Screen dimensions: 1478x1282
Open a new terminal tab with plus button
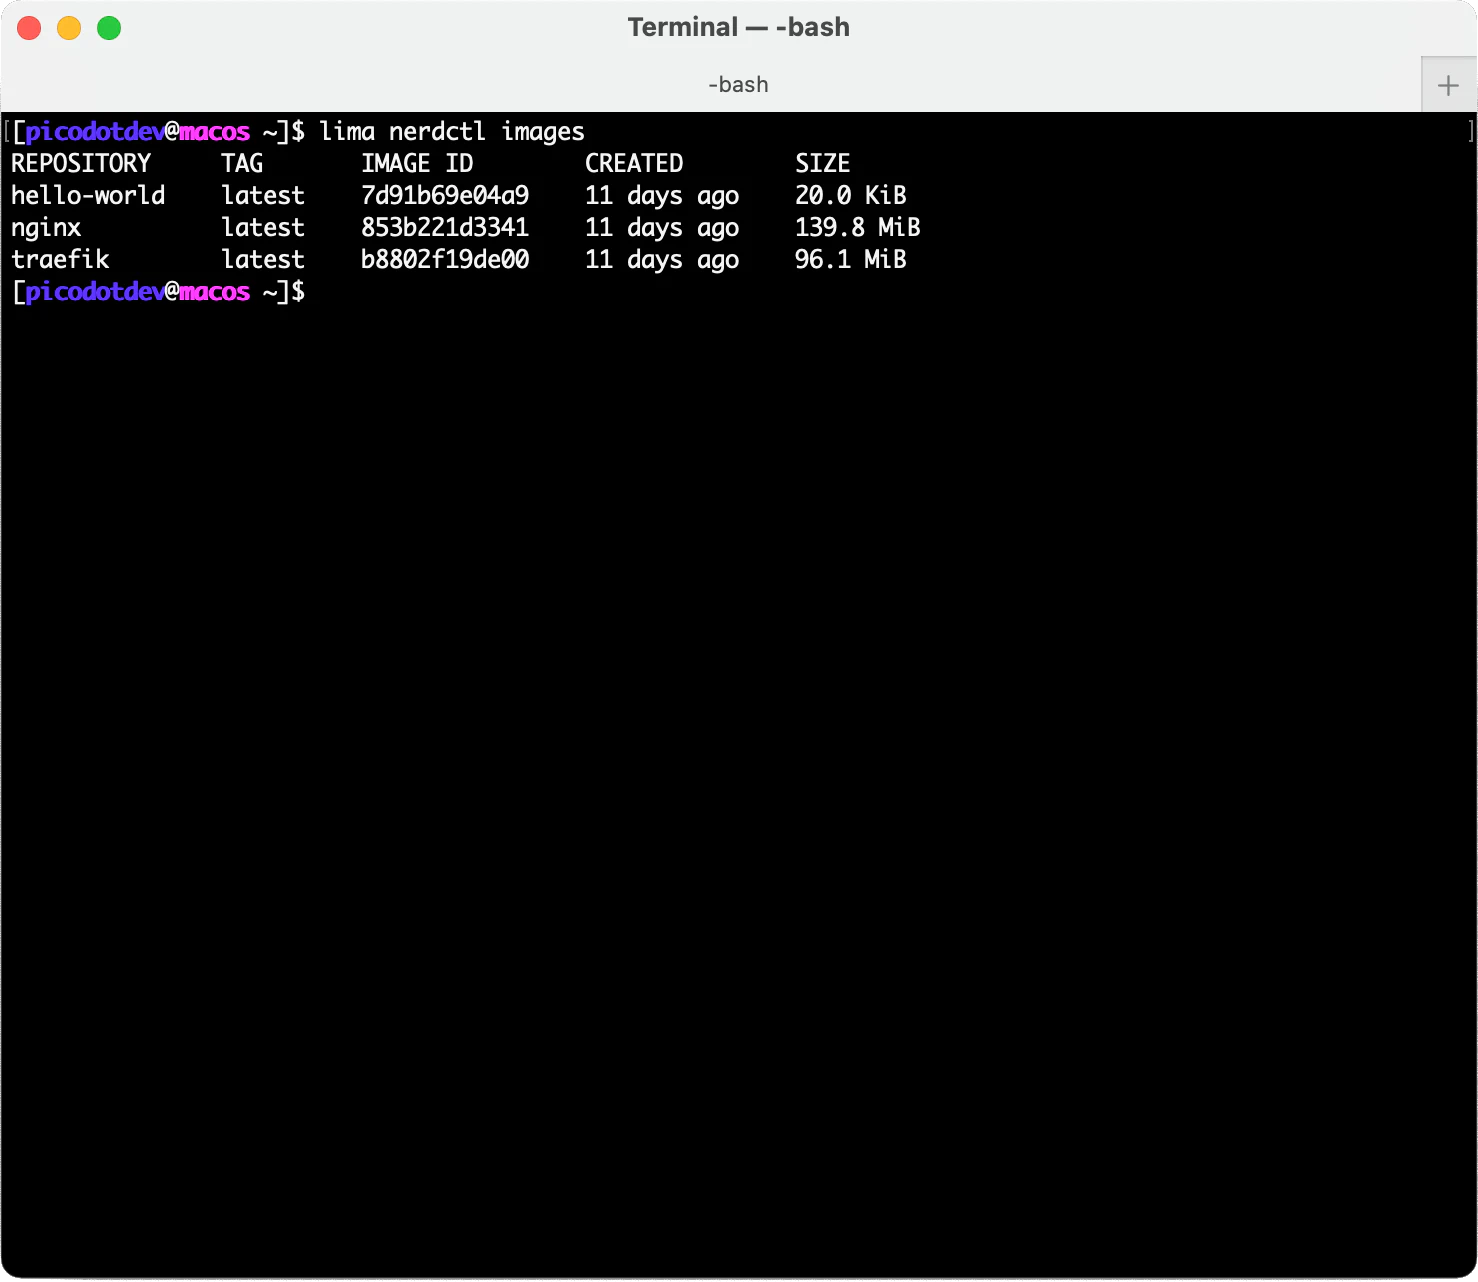[x=1448, y=85]
